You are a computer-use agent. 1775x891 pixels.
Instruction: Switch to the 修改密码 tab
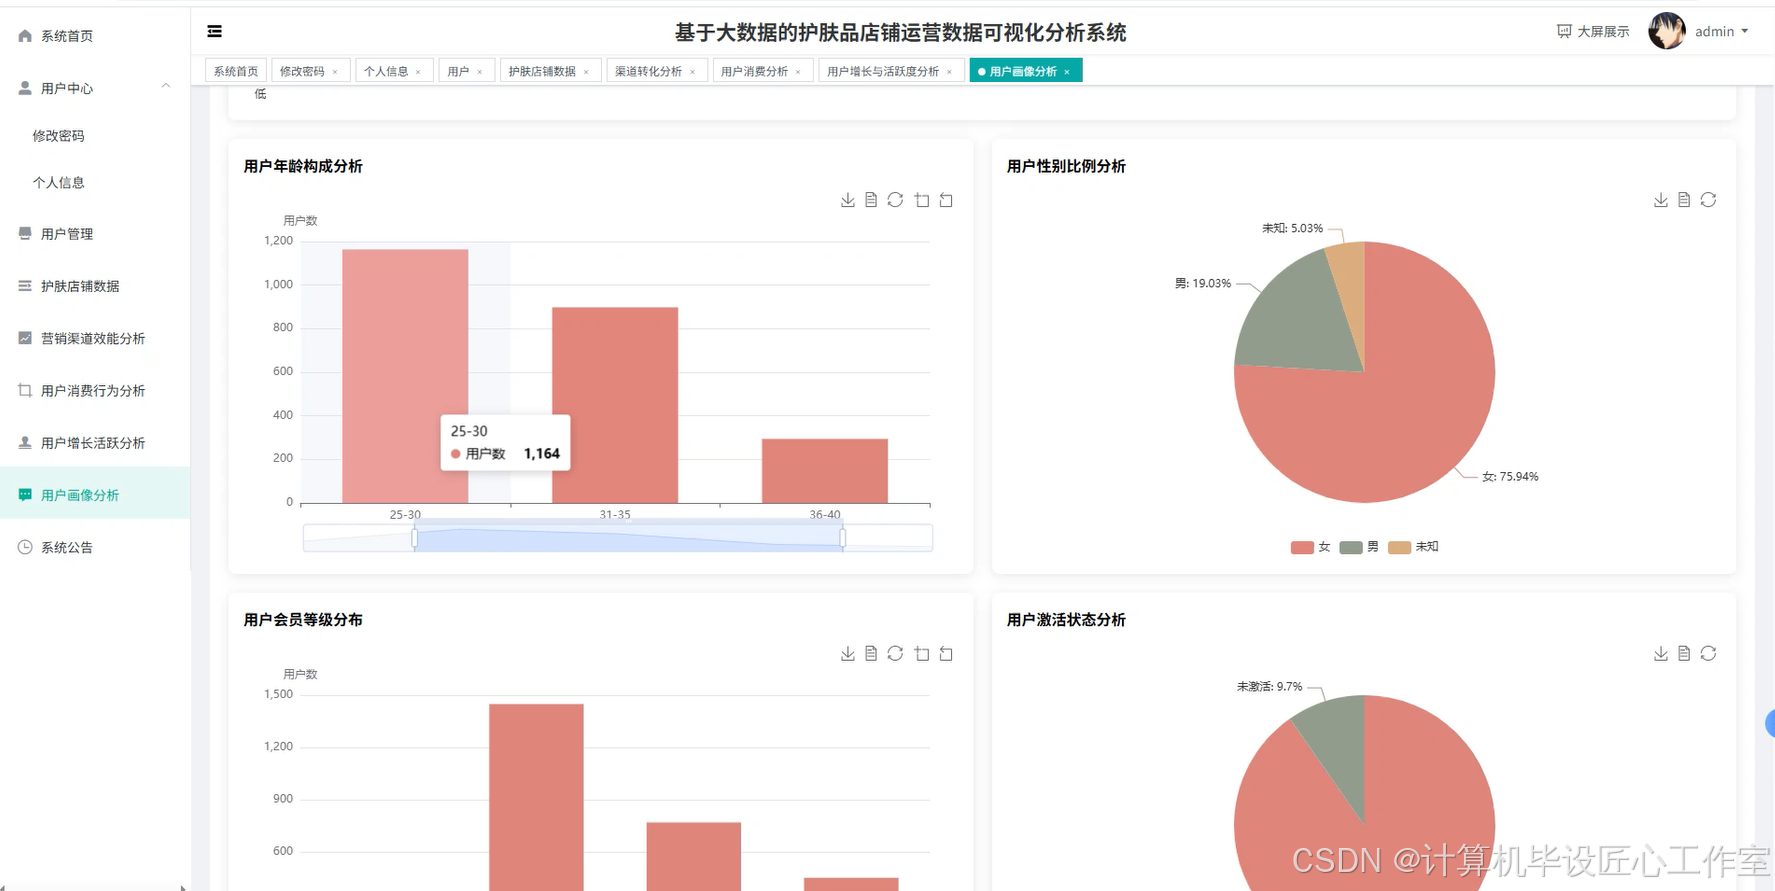[x=303, y=71]
